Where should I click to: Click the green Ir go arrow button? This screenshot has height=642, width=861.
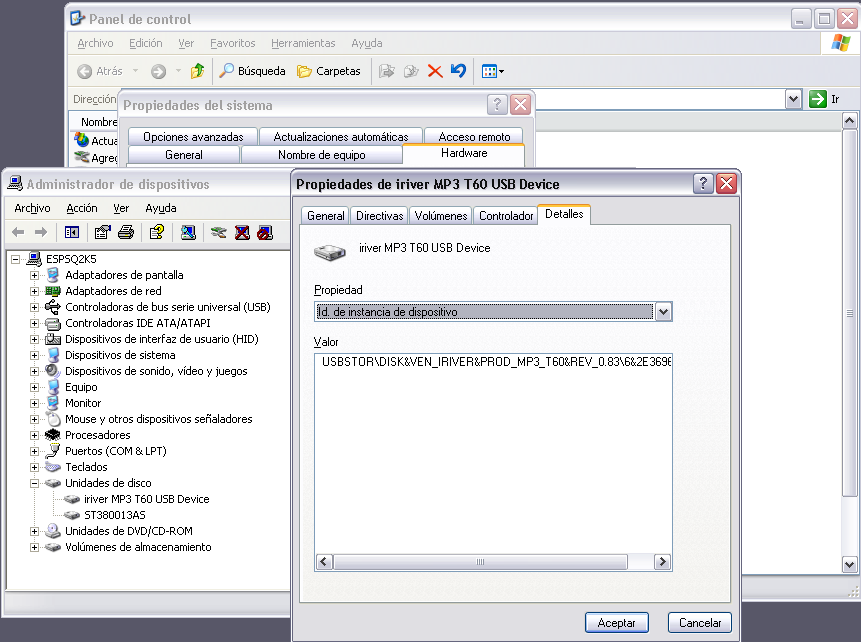point(818,99)
